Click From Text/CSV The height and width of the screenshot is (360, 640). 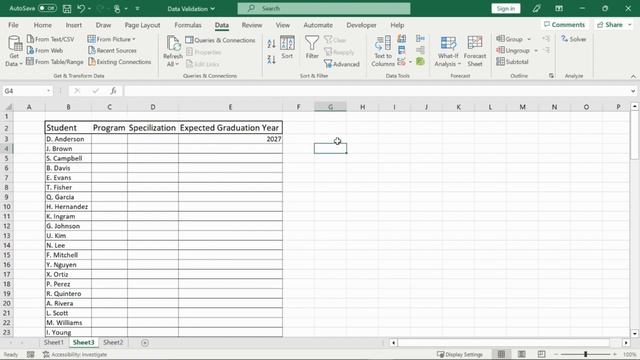coord(51,39)
